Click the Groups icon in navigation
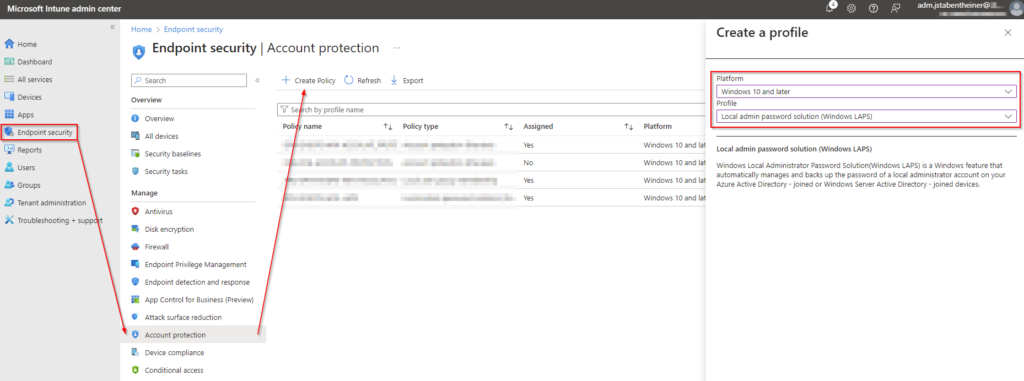Viewport: 1024px width, 381px height. (x=9, y=186)
